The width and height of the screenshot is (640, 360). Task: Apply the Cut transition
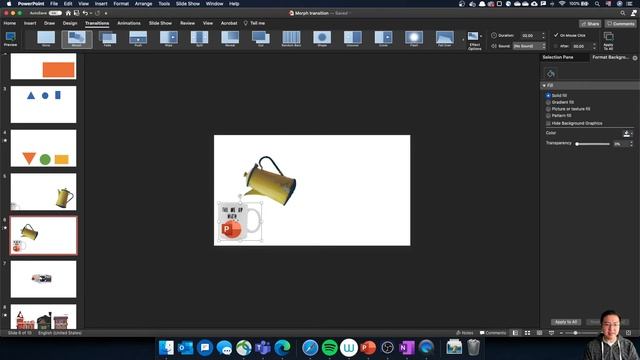point(260,39)
